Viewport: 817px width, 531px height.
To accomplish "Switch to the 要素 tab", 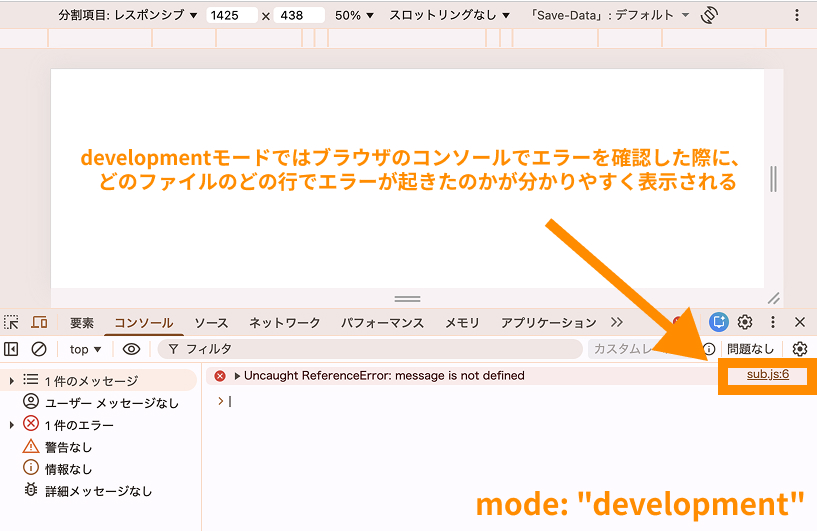I will [x=82, y=323].
